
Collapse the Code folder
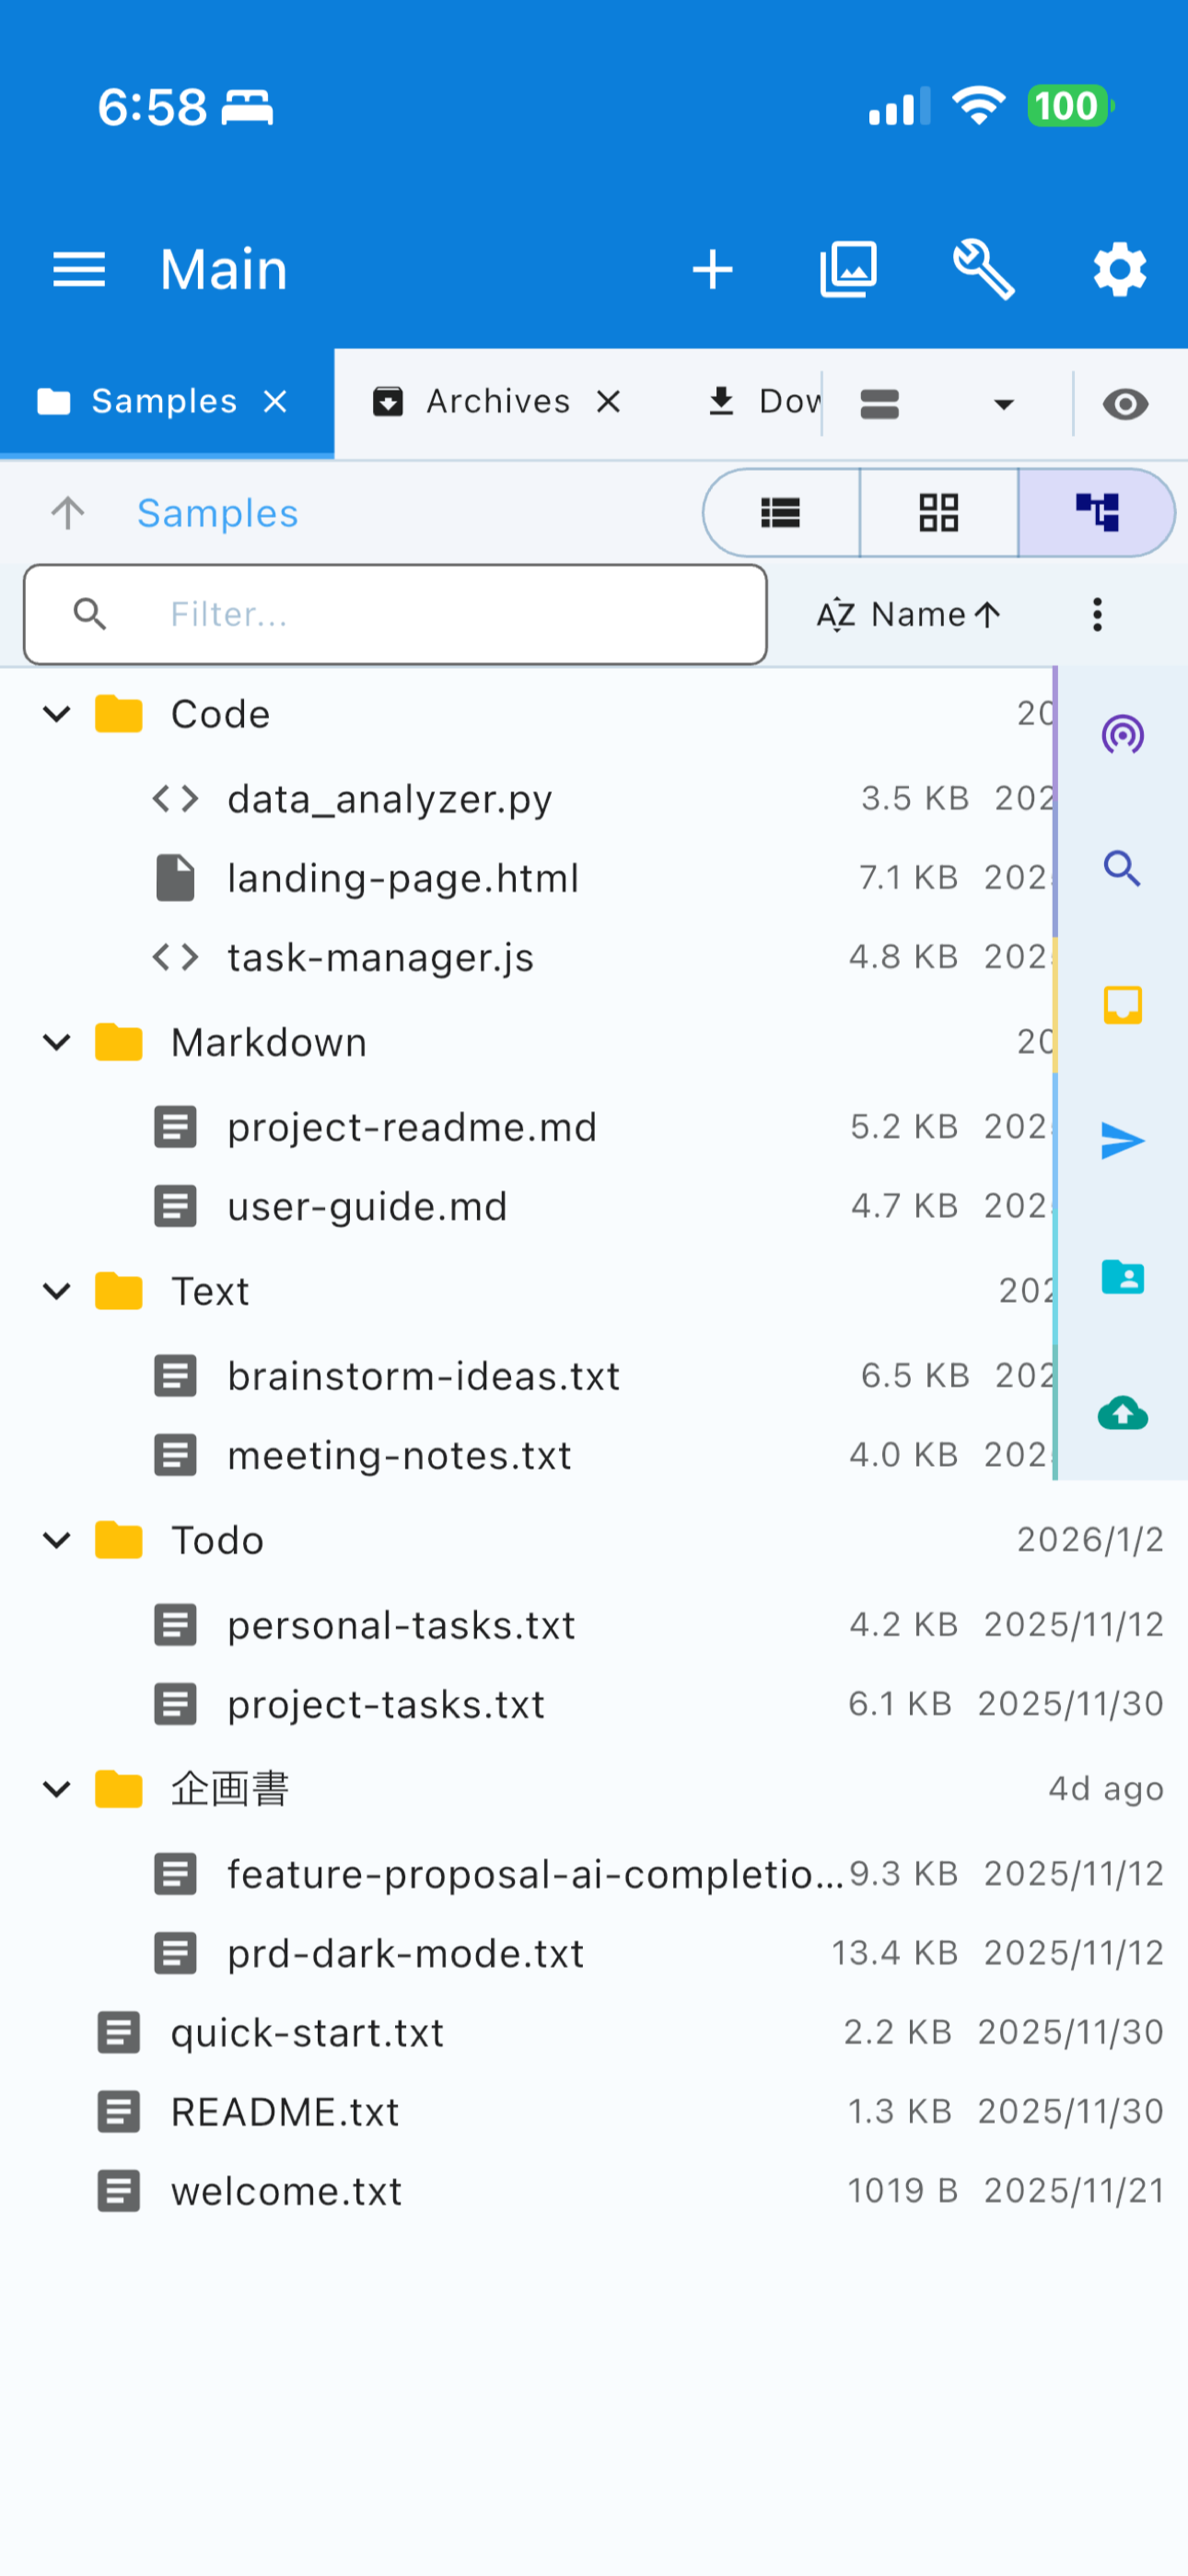point(57,714)
